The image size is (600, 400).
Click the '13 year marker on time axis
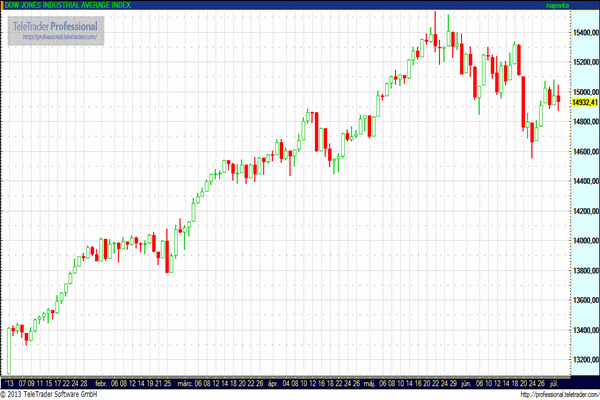(8, 382)
